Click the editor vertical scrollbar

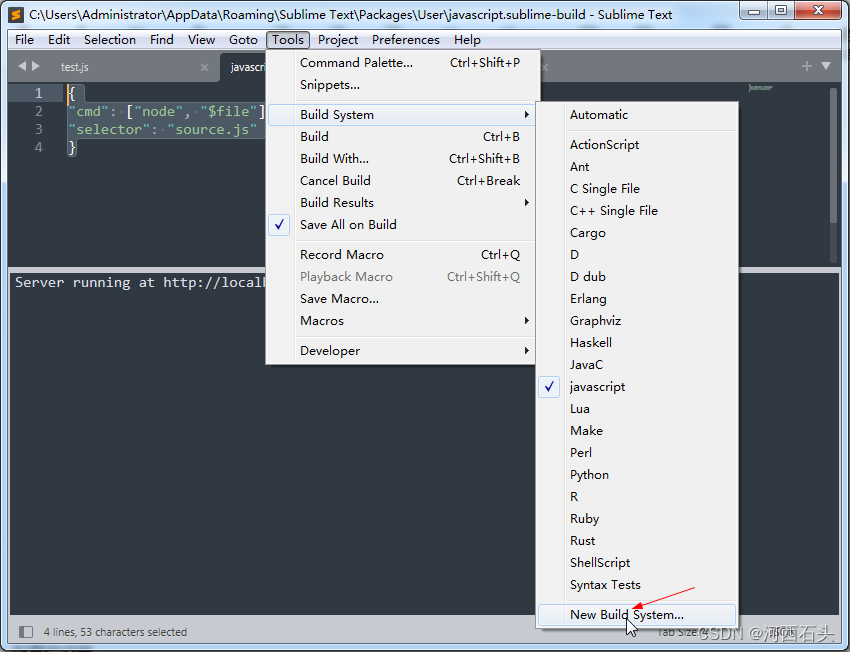[834, 155]
